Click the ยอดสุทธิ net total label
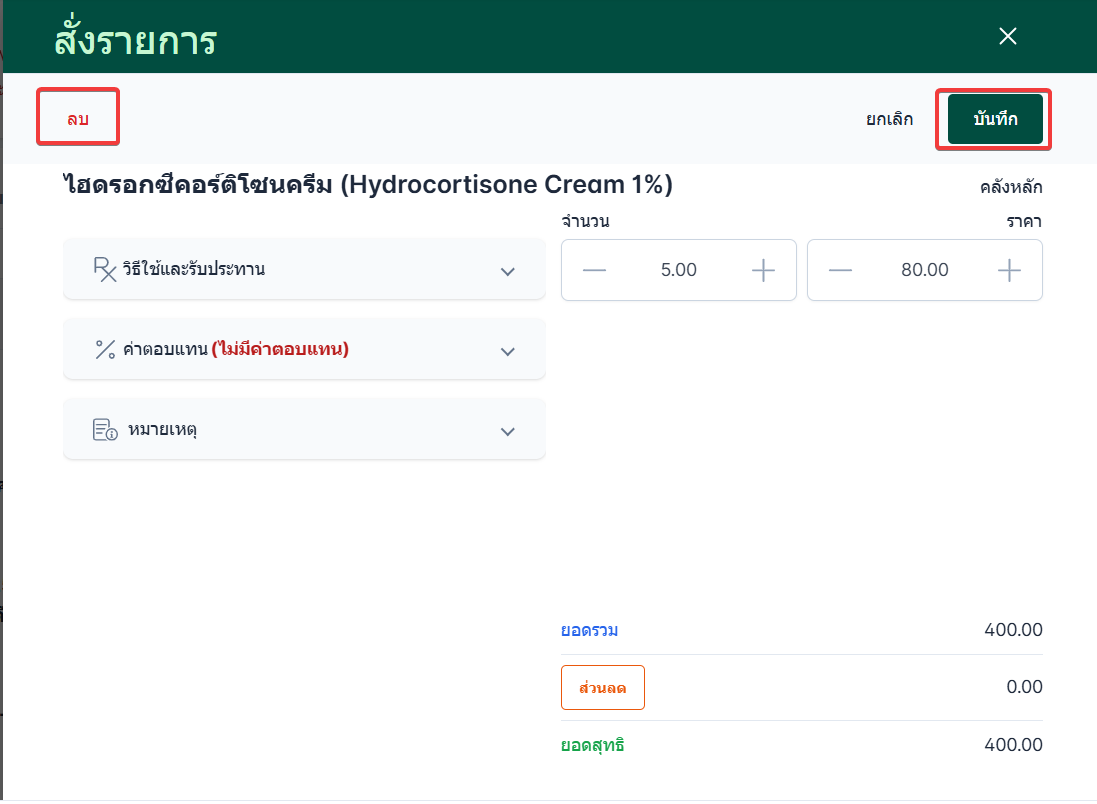The height and width of the screenshot is (804, 1097). (x=593, y=745)
